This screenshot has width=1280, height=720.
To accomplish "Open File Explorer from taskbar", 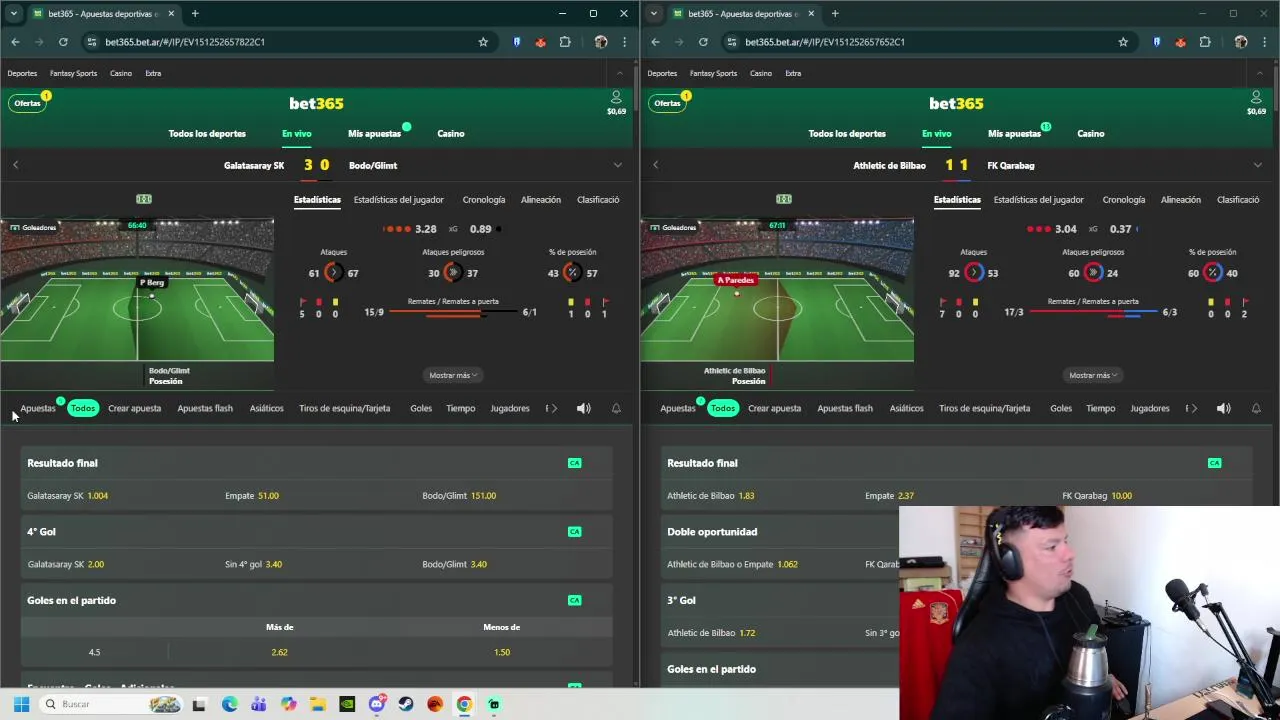I will click(318, 704).
